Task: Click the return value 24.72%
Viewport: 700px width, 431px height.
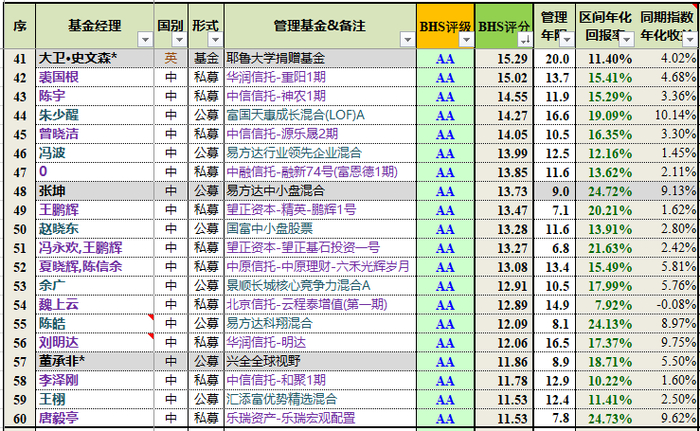Action: pos(610,191)
